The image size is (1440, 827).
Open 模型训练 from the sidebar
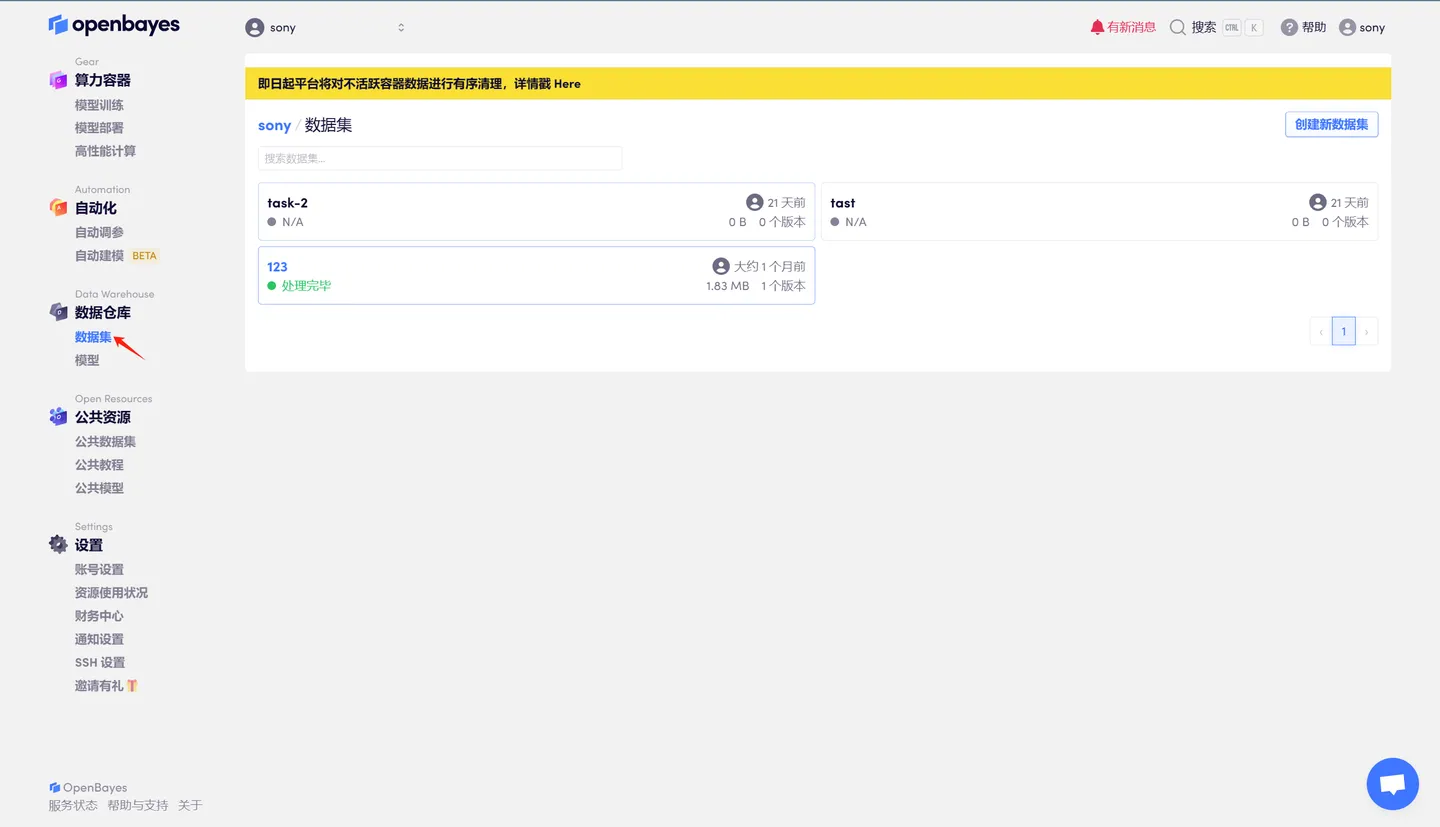(99, 104)
